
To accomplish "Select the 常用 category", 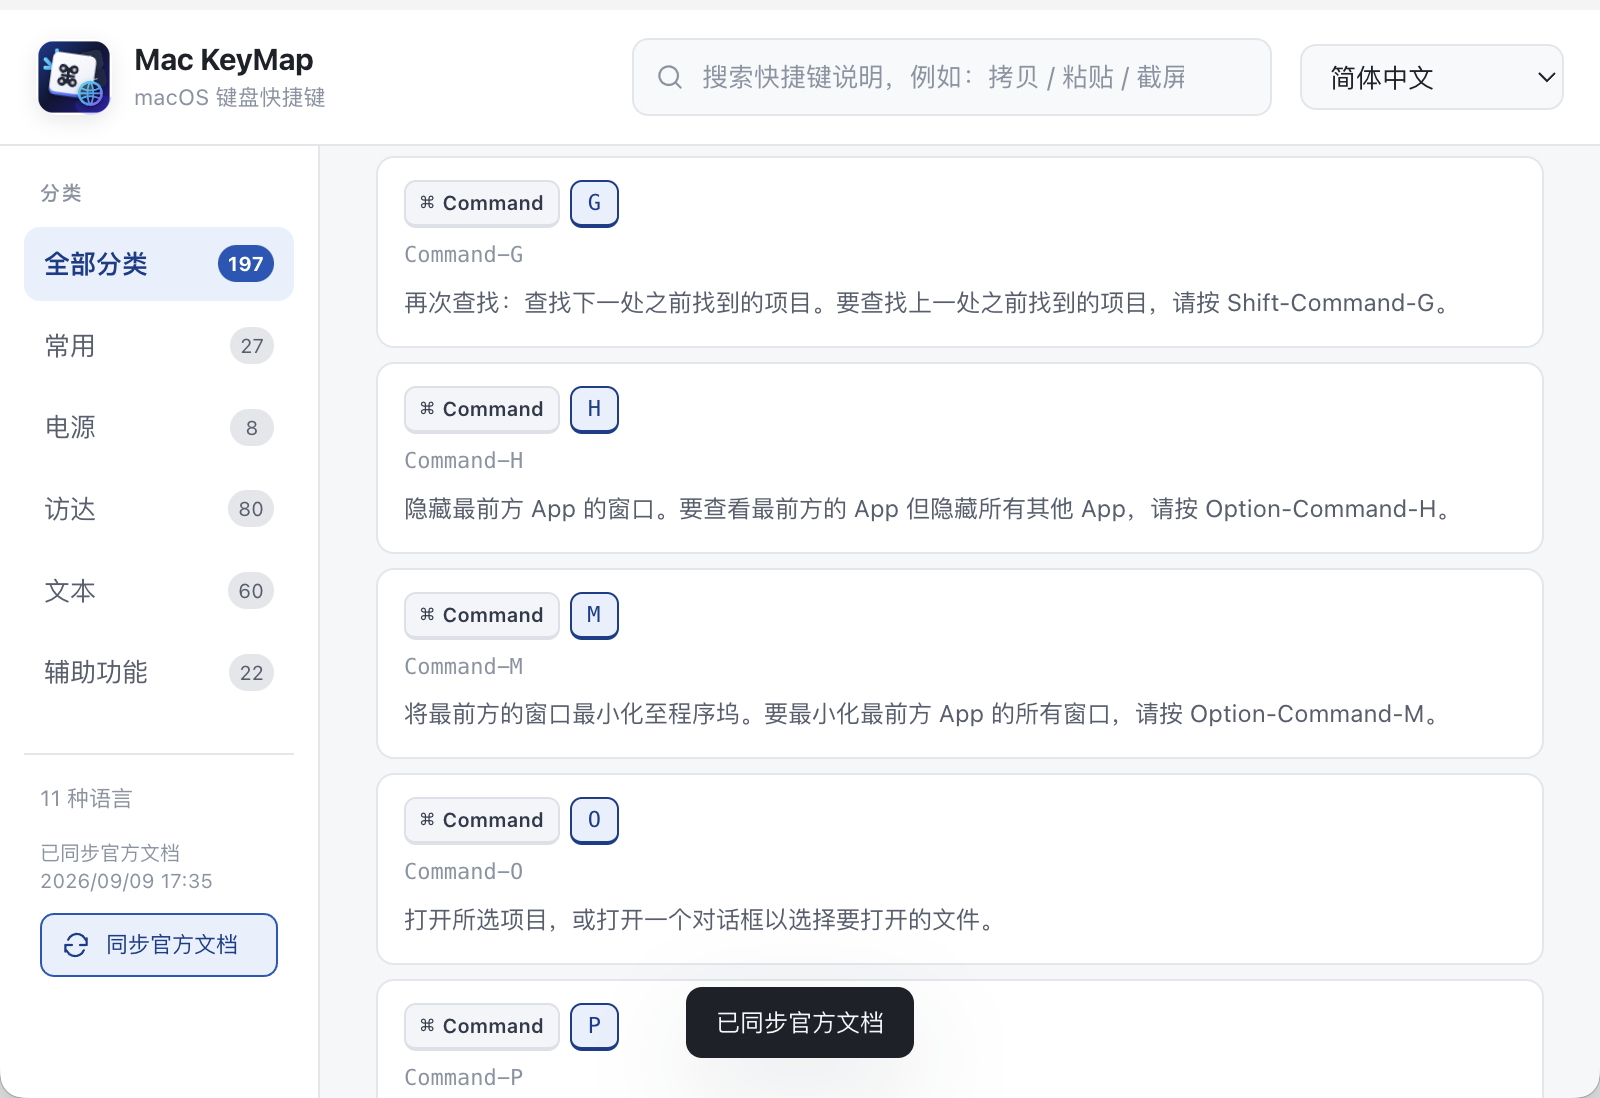I will pyautogui.click(x=159, y=346).
